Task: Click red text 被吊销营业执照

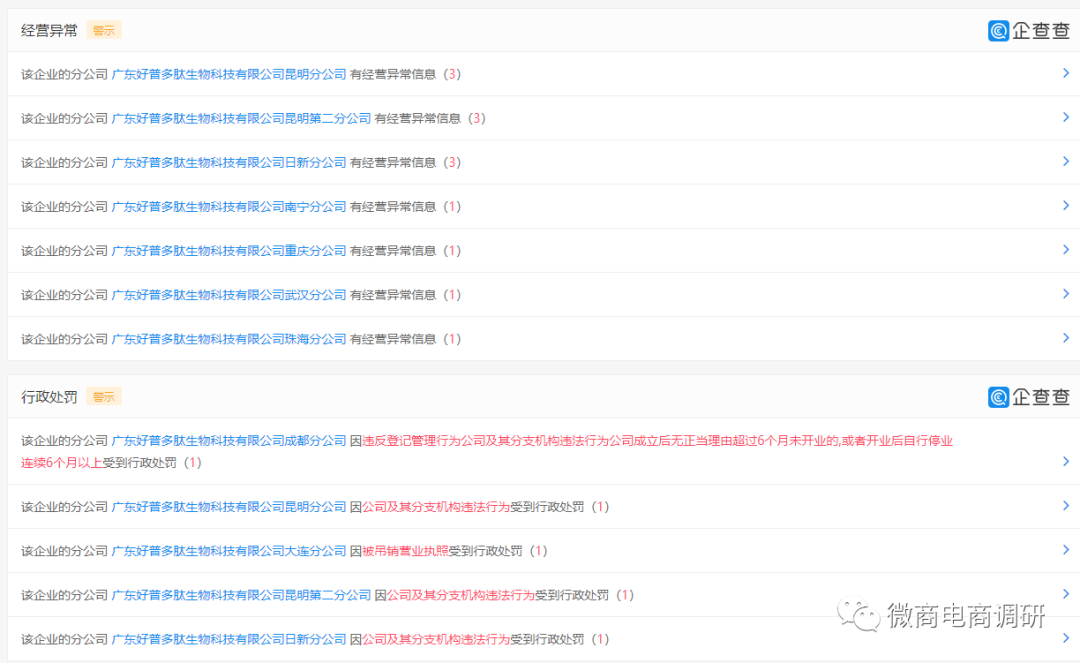Action: (405, 551)
